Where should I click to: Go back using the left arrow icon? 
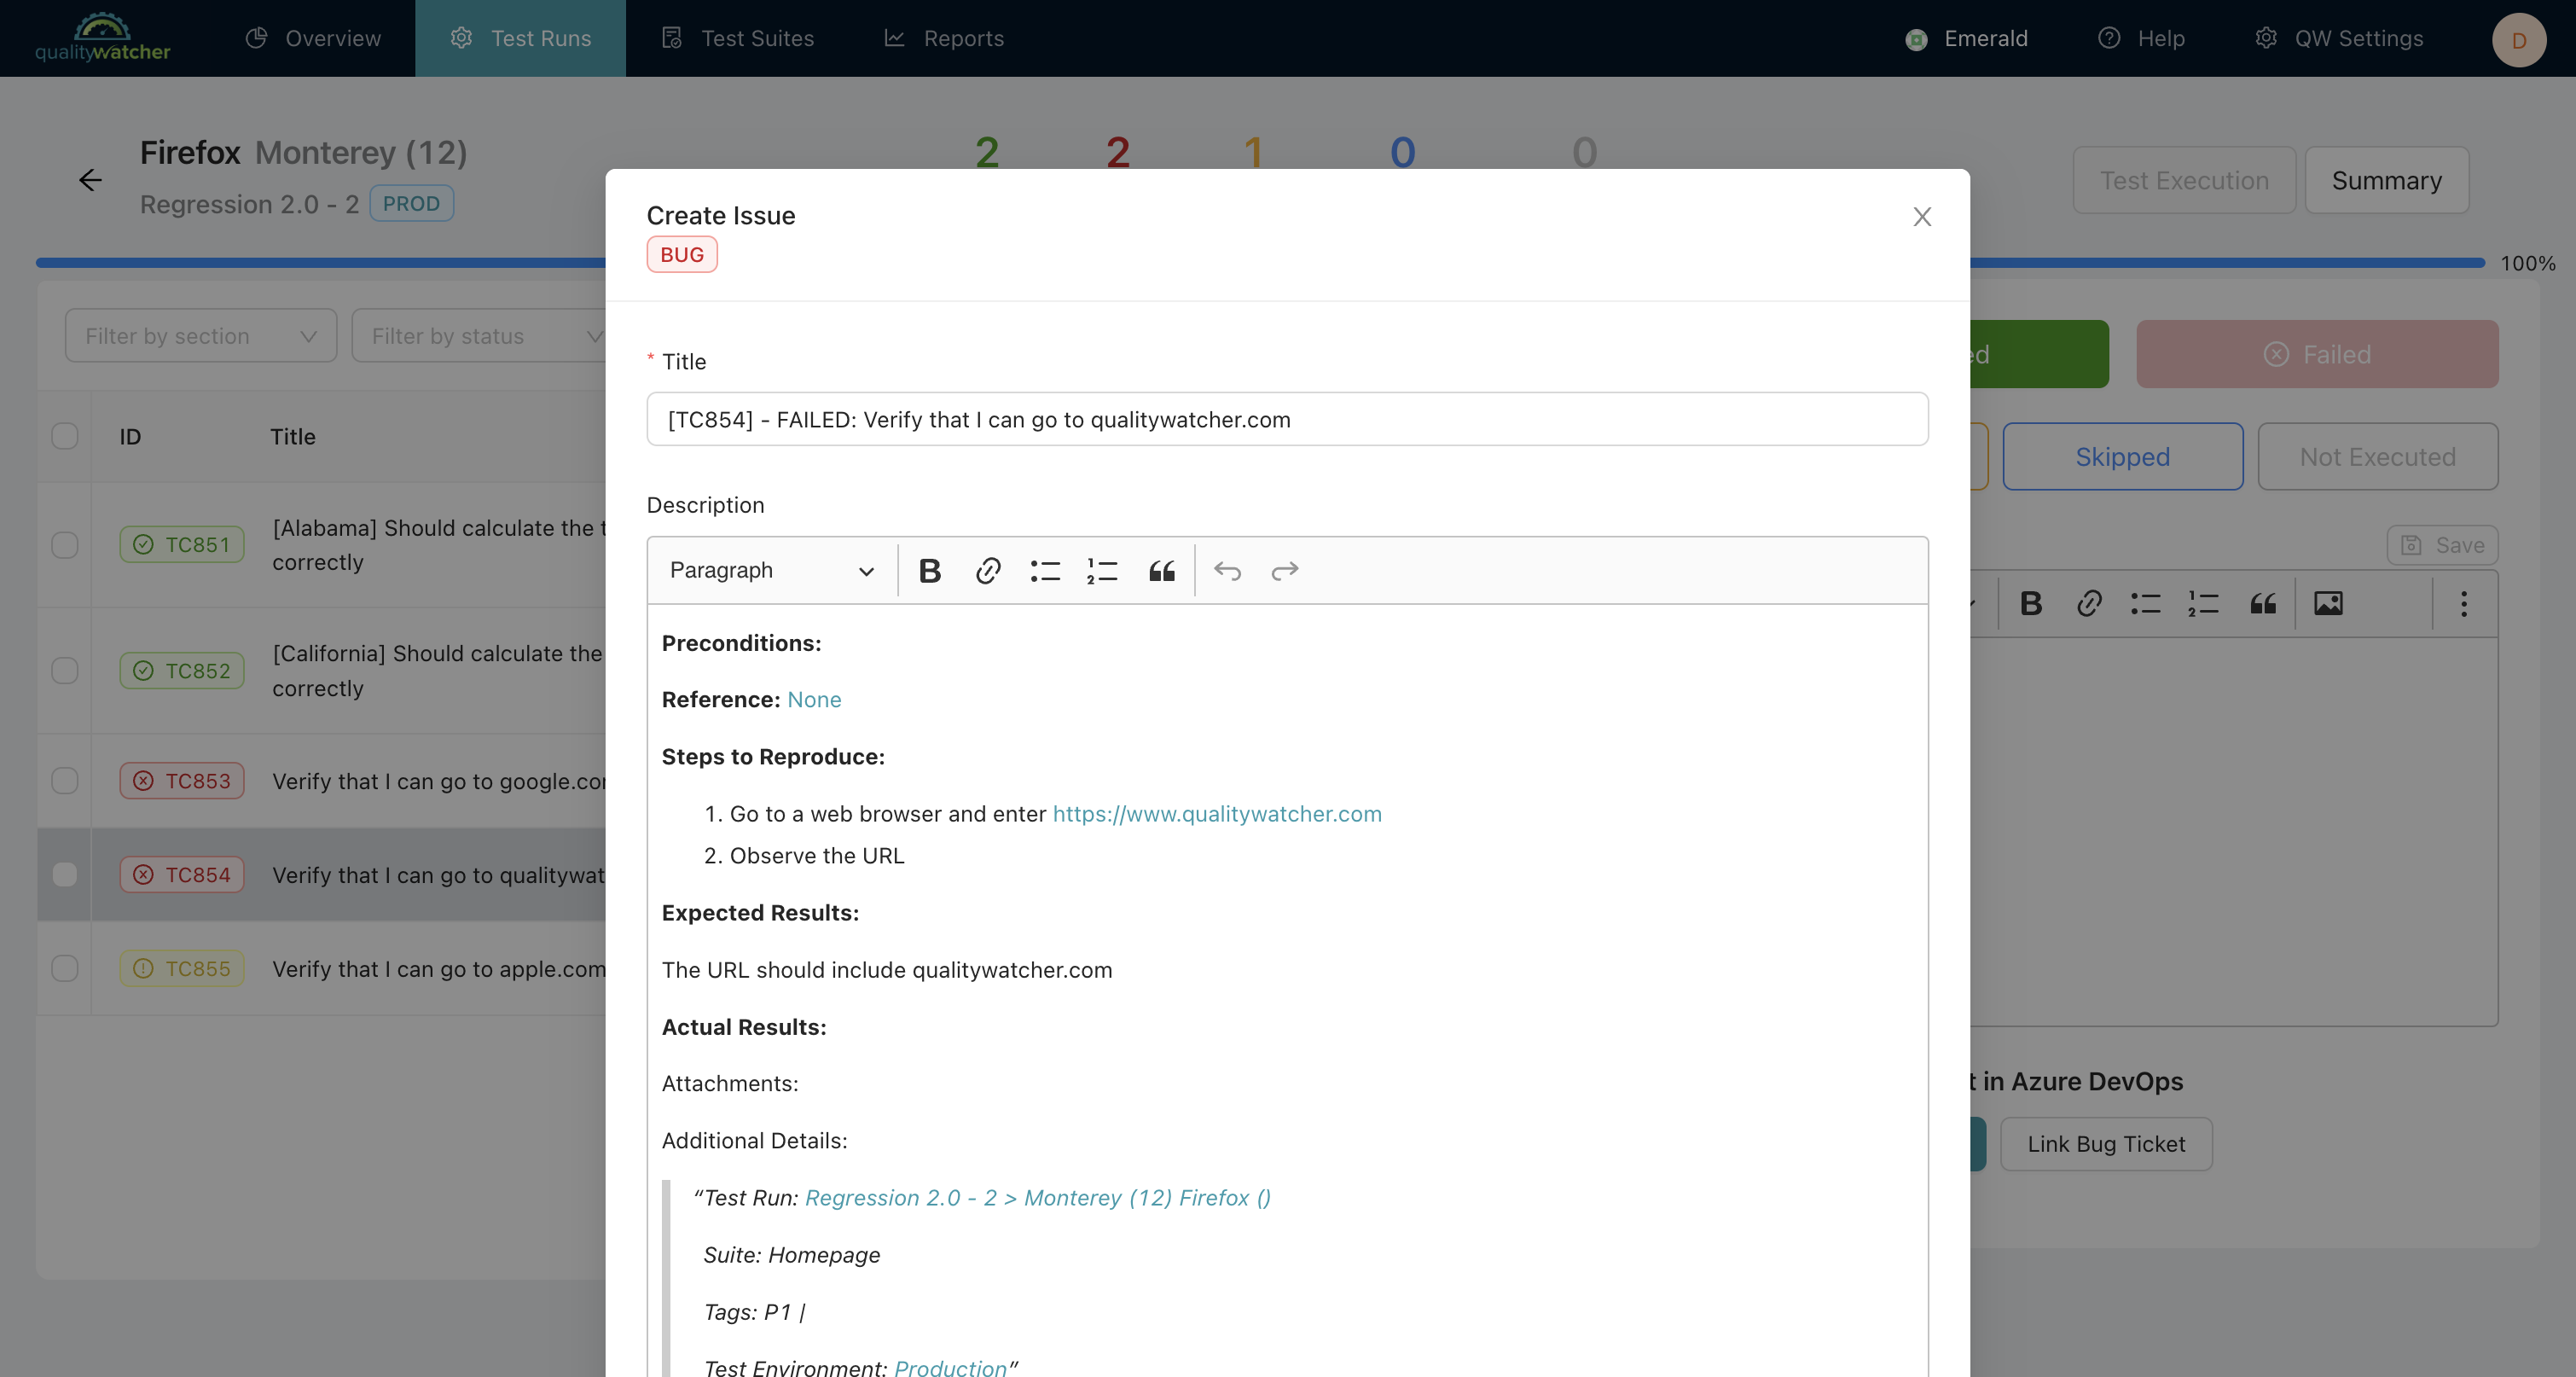90,180
